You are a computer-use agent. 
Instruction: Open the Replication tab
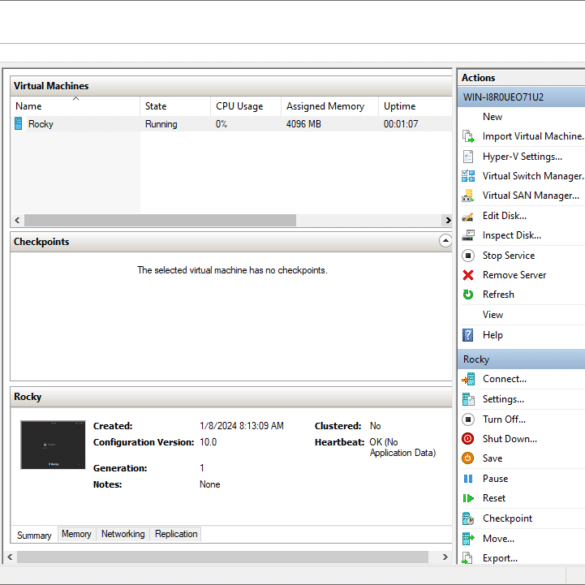[176, 534]
